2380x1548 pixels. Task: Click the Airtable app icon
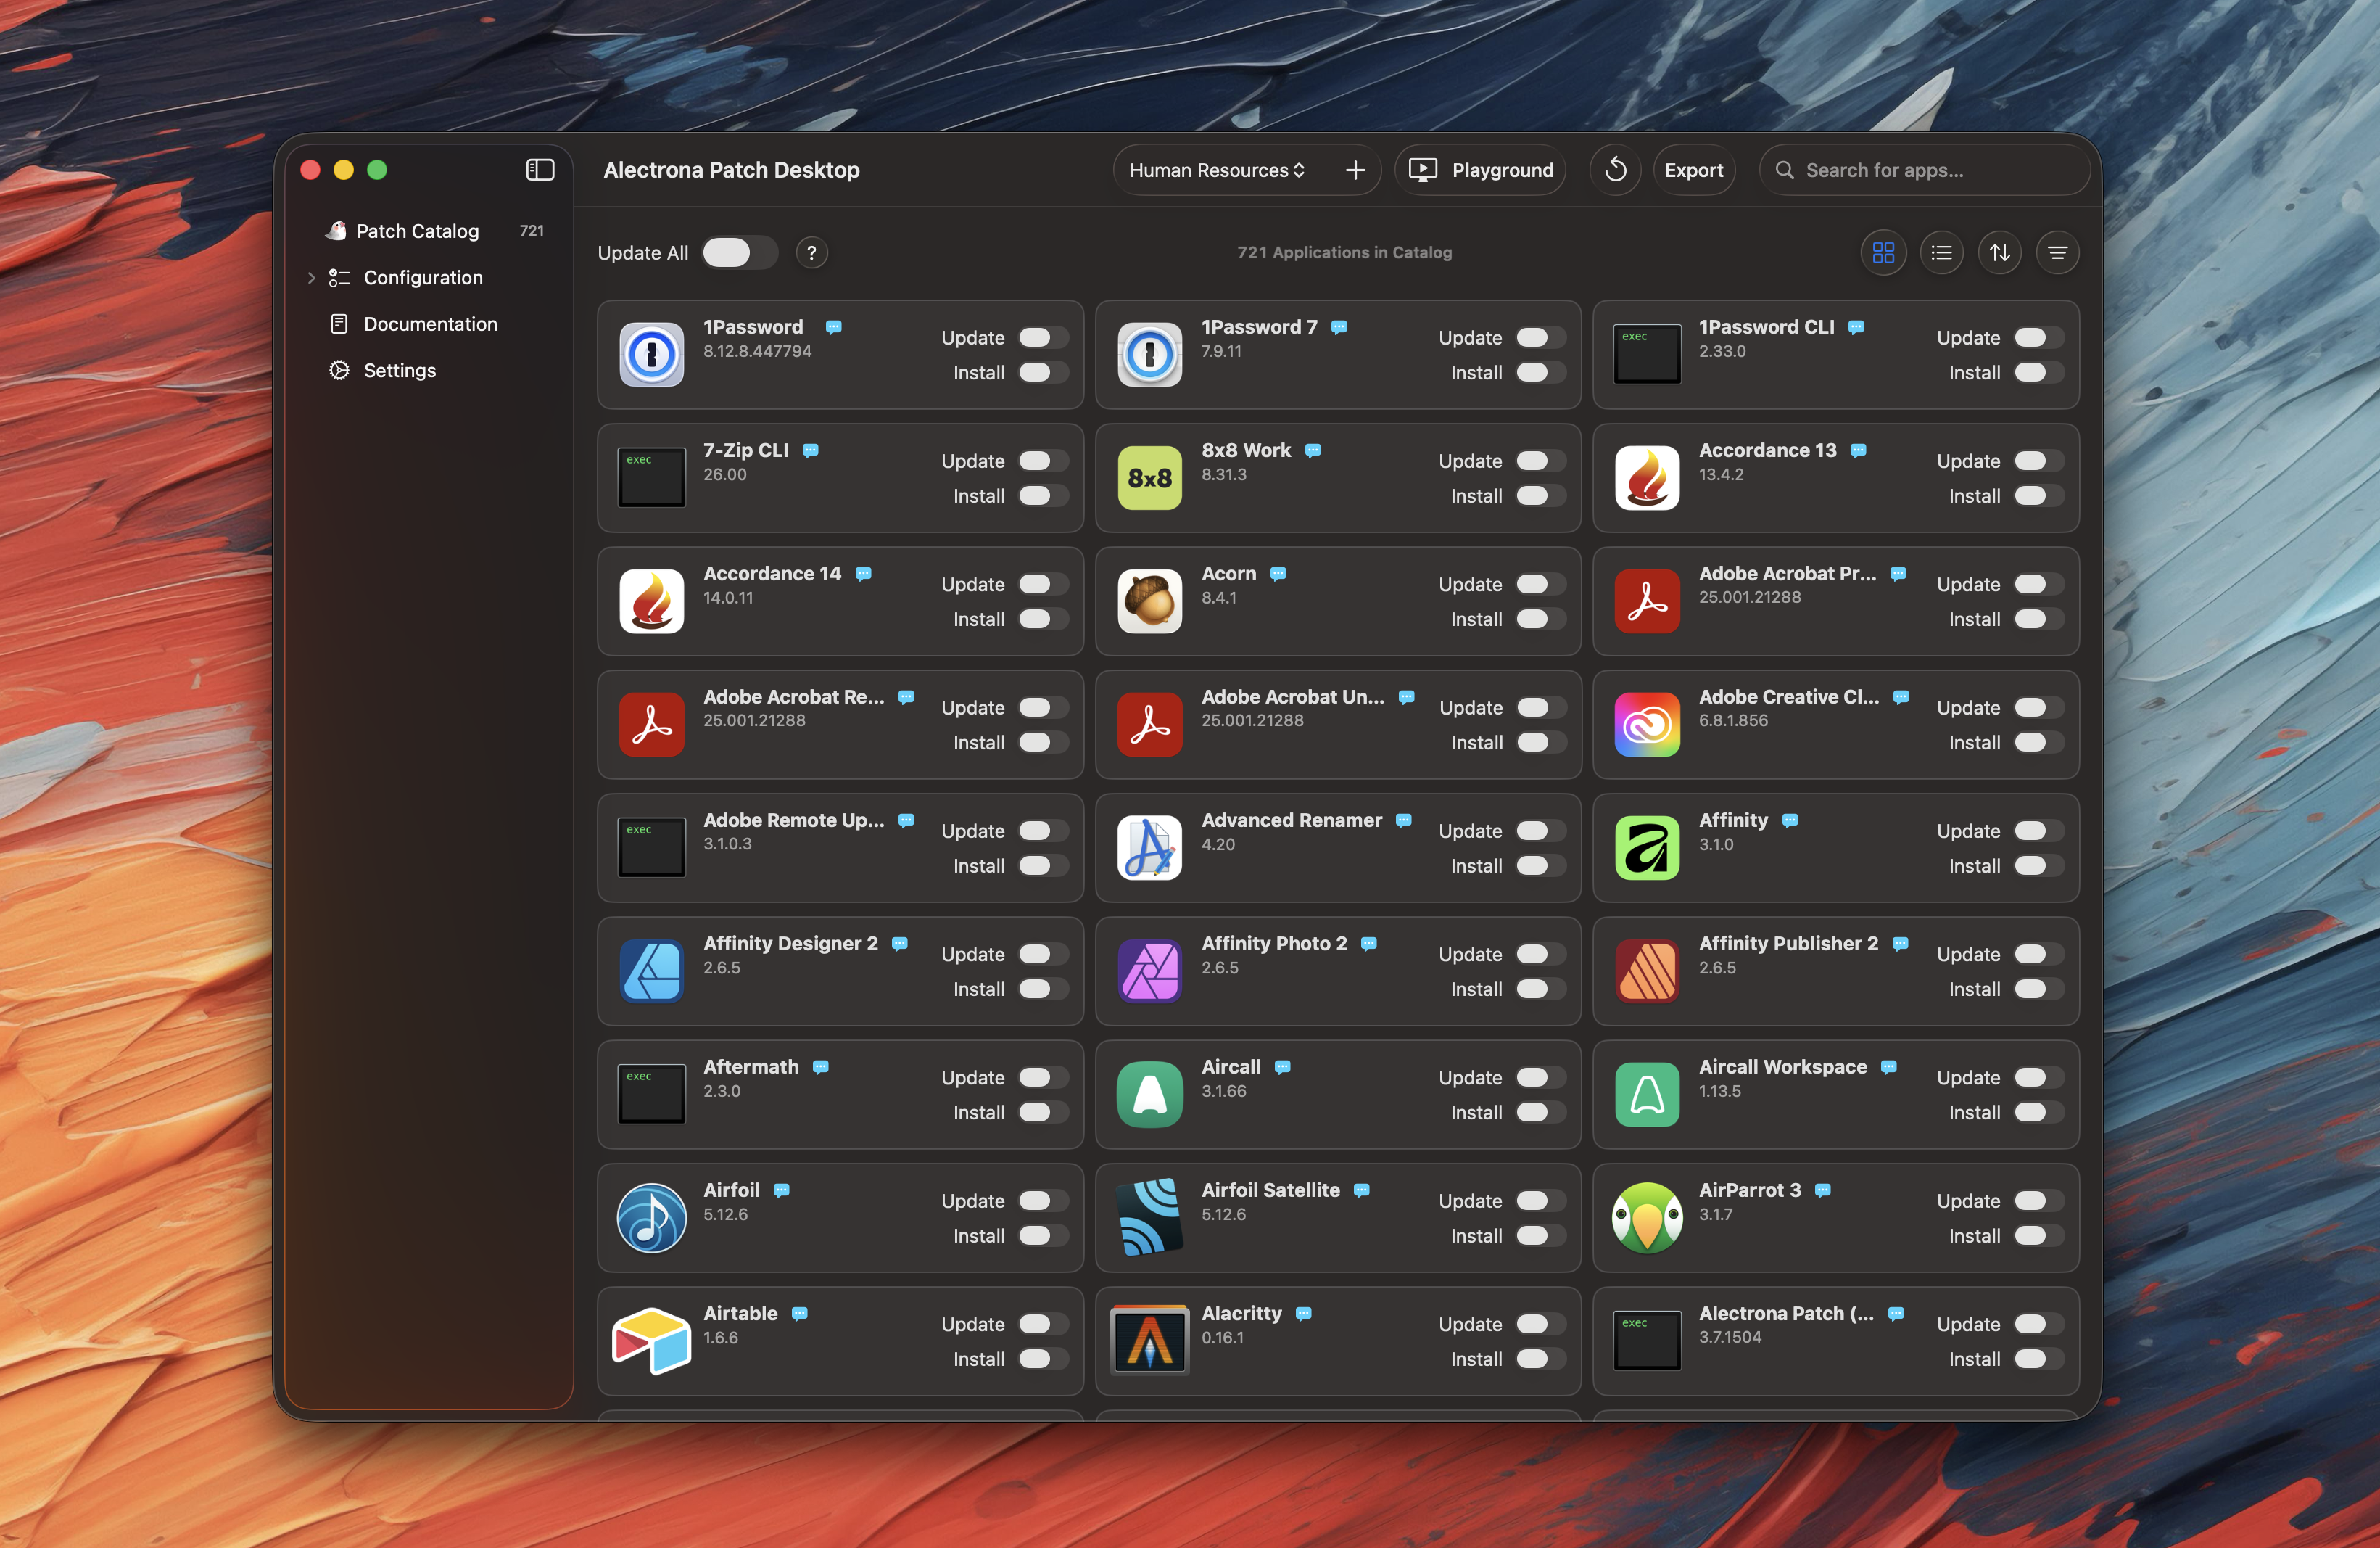pyautogui.click(x=651, y=1341)
